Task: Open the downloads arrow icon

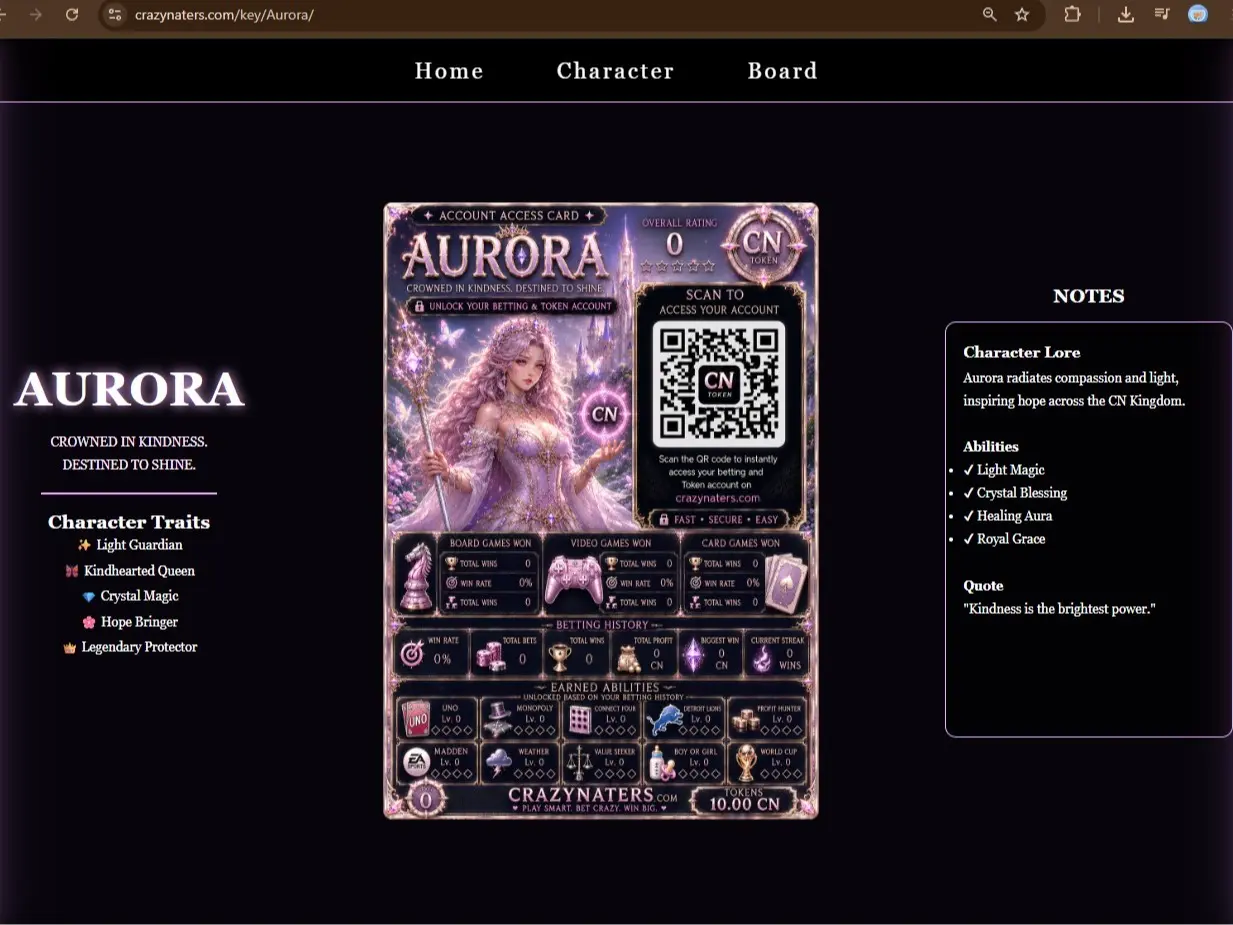Action: [x=1126, y=15]
